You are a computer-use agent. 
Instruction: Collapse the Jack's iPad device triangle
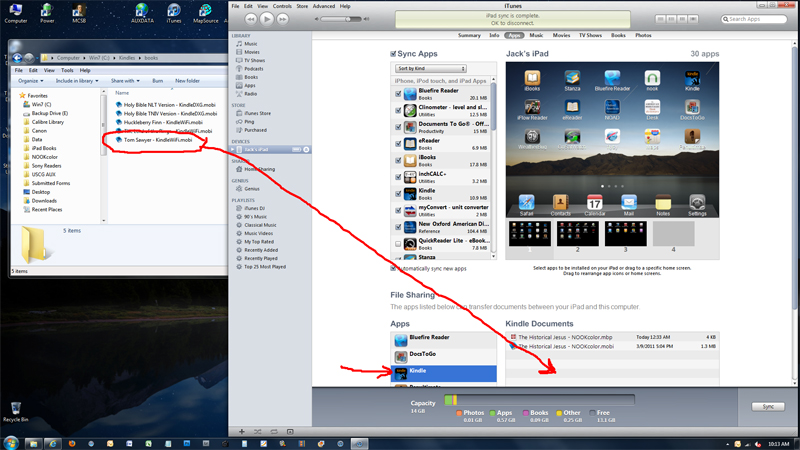[233, 149]
